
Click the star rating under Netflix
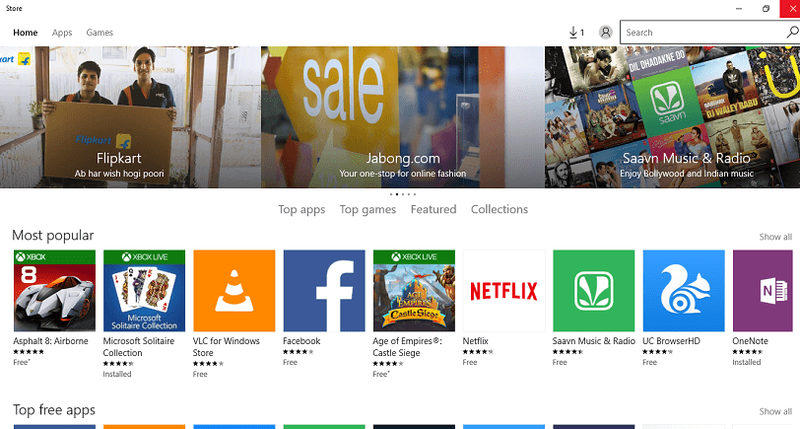click(x=478, y=352)
